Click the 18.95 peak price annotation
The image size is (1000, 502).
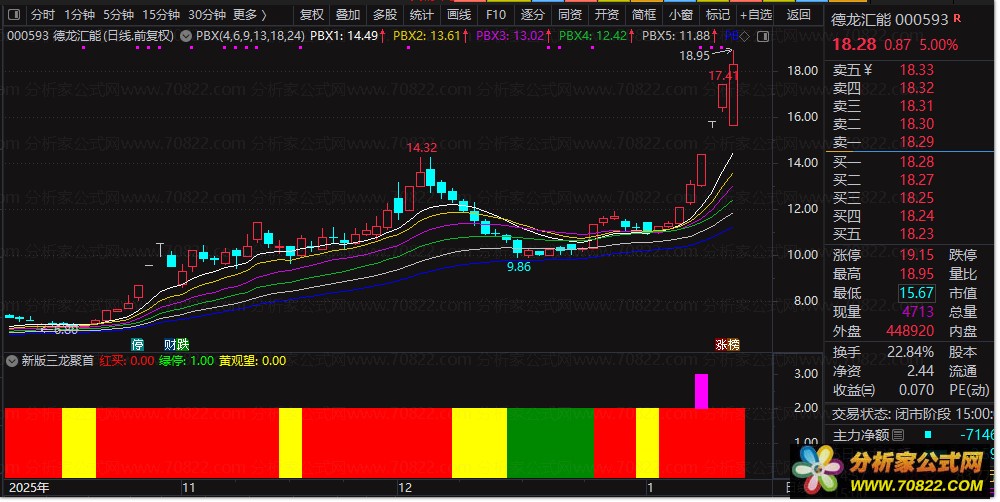coord(695,55)
